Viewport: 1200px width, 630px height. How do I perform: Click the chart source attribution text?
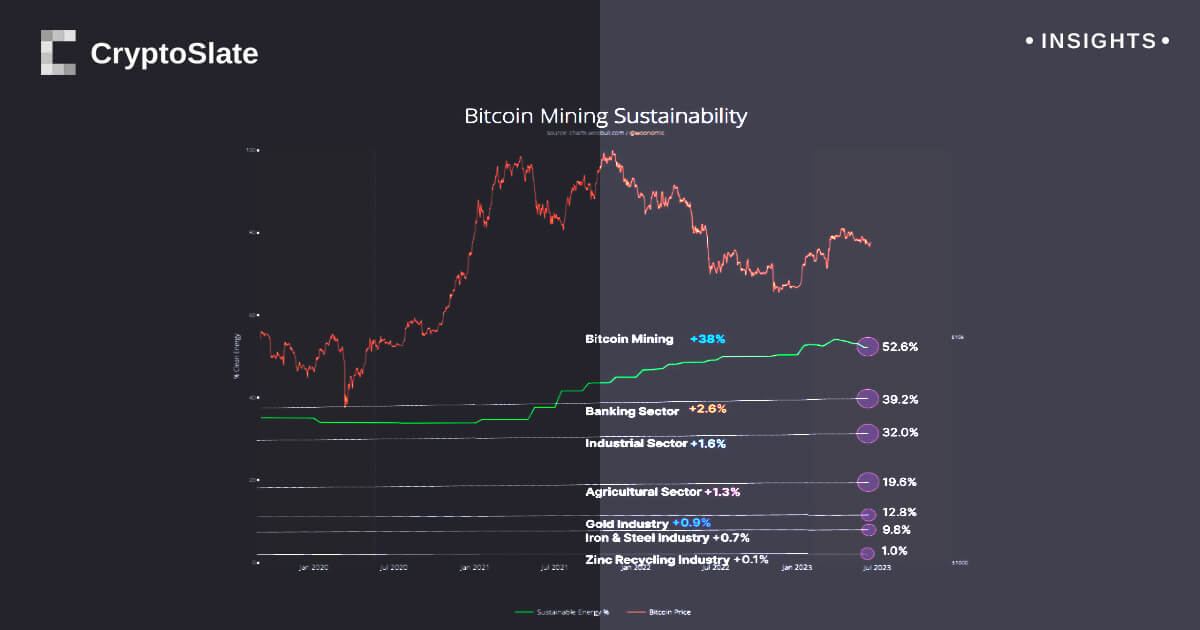click(605, 132)
